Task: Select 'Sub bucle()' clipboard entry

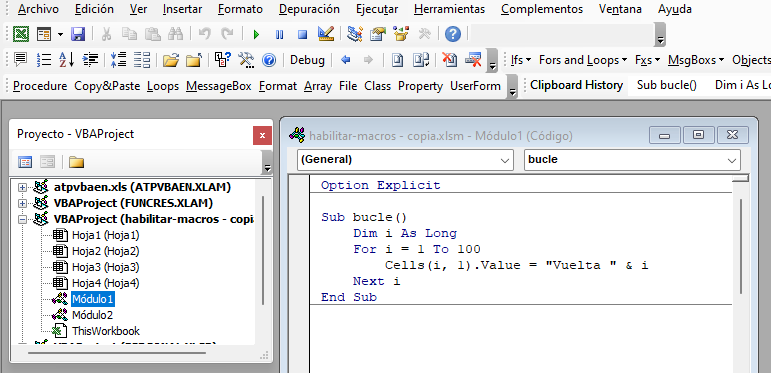Action: pyautogui.click(x=667, y=85)
